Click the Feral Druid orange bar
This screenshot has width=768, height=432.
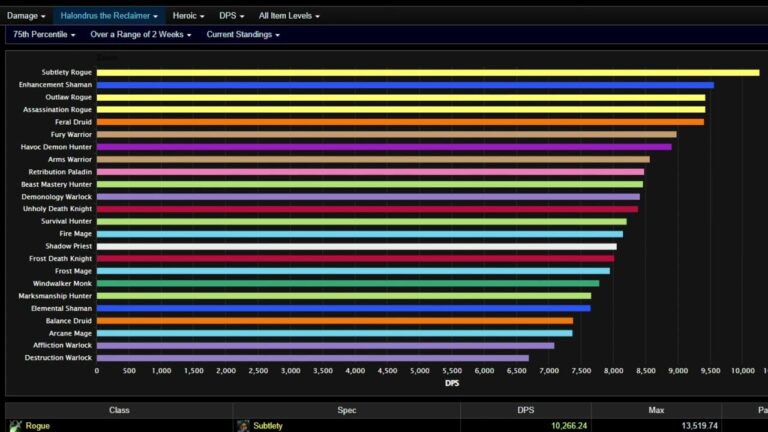tap(400, 122)
